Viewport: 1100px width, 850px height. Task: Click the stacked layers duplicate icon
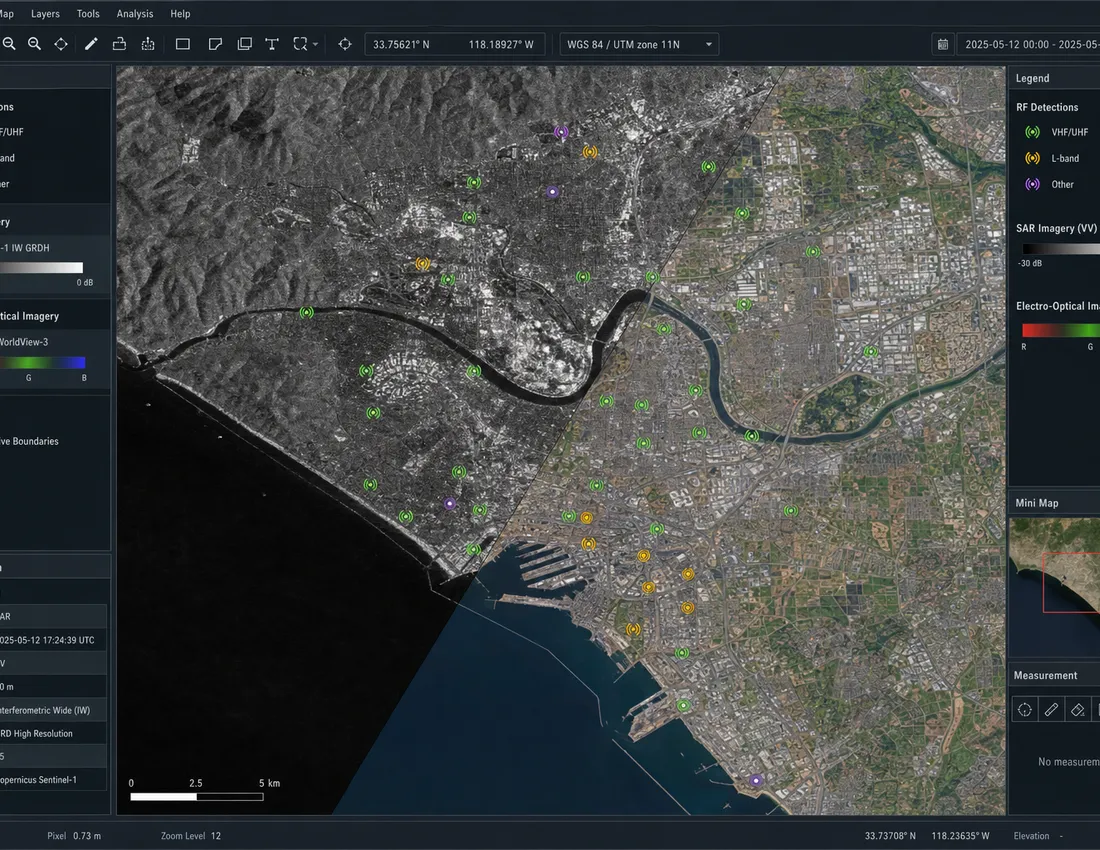(244, 44)
